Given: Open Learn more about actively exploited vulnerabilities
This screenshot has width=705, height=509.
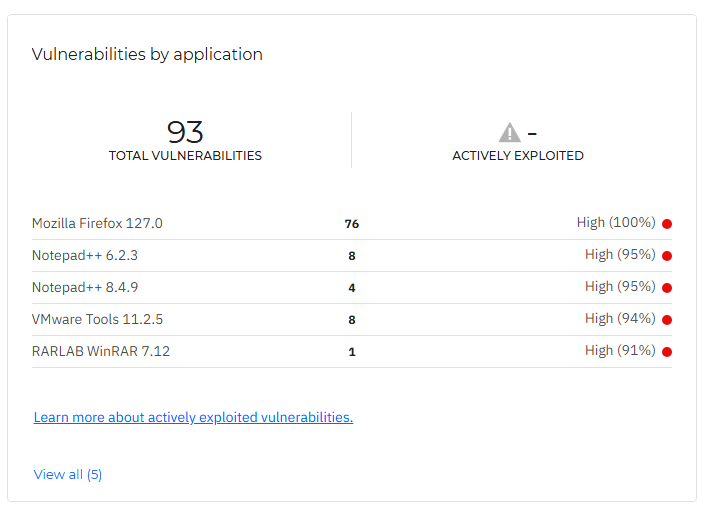Looking at the screenshot, I should [193, 417].
